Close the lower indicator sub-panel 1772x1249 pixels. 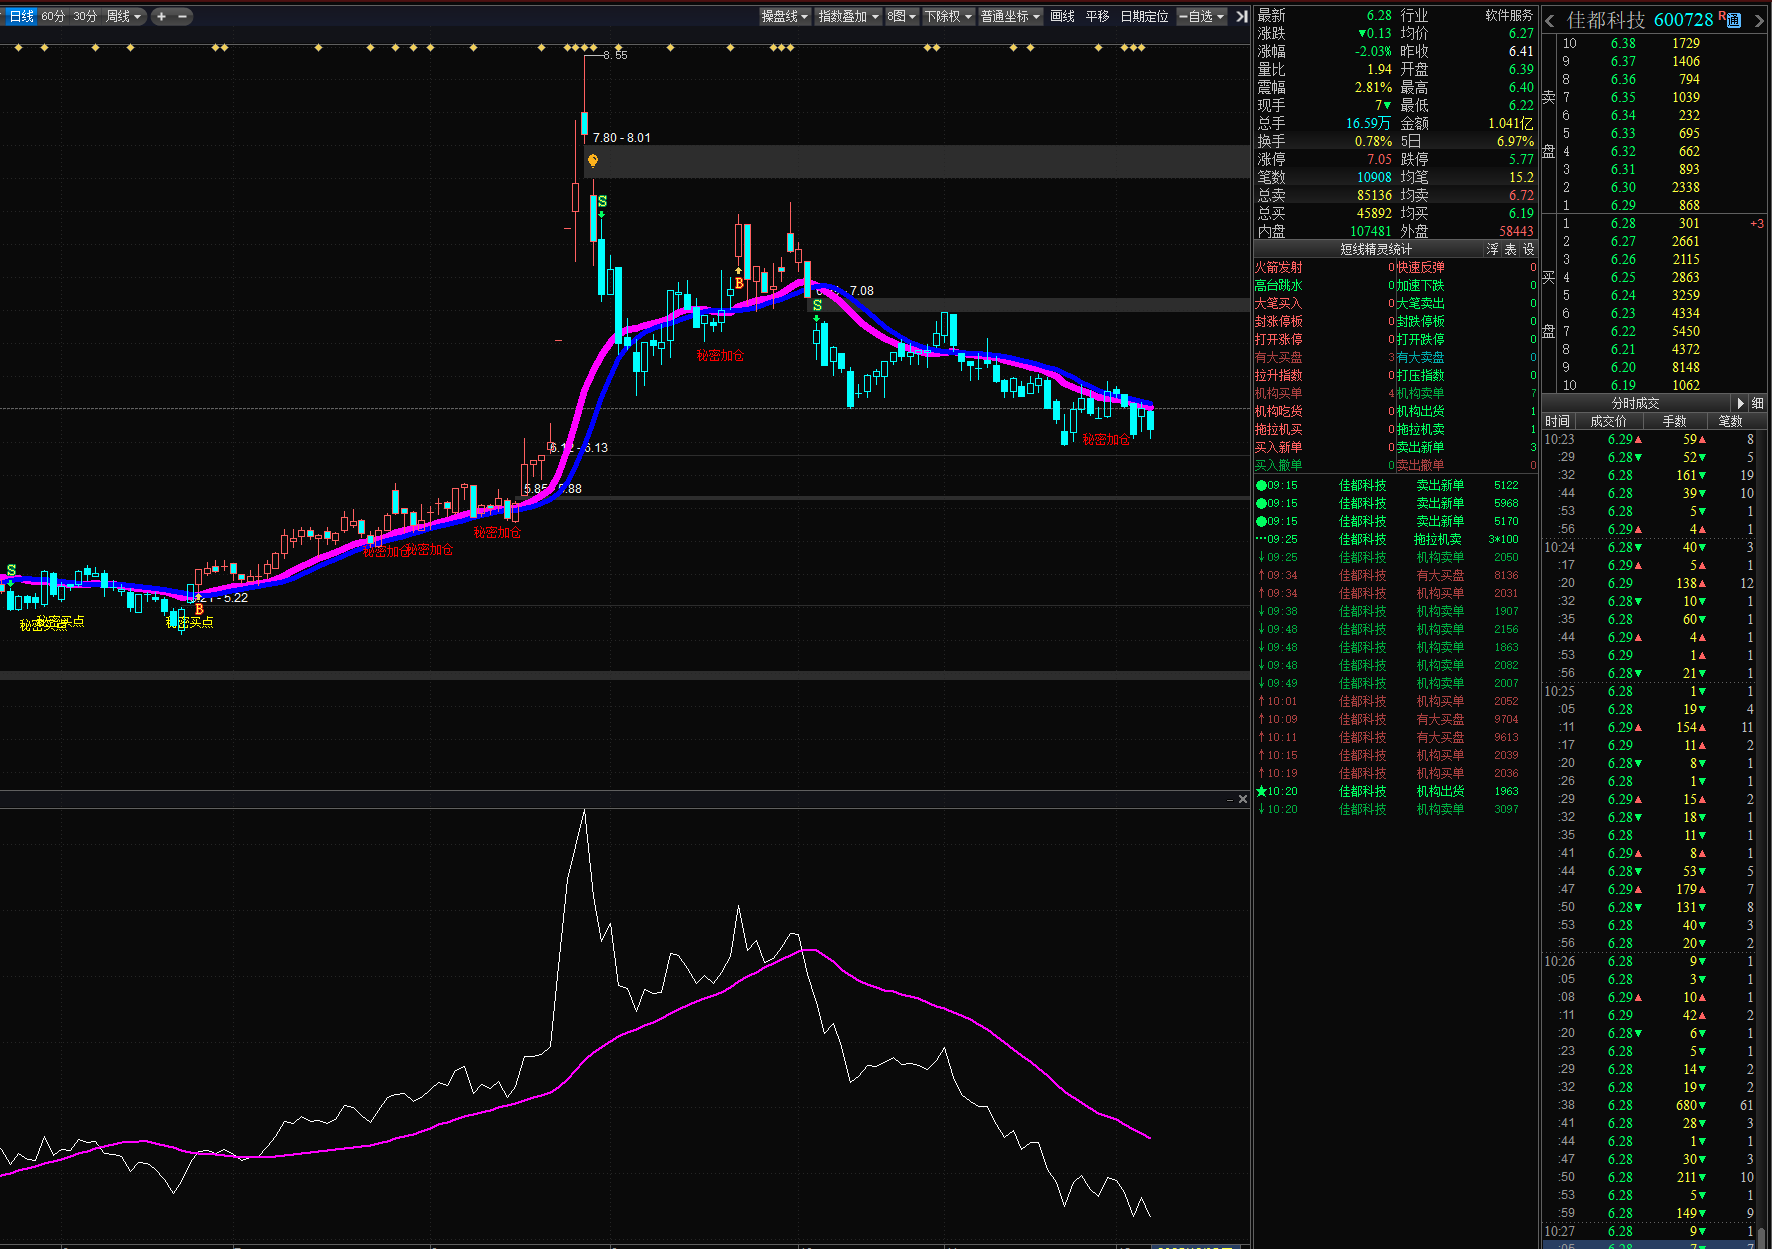point(1243,799)
